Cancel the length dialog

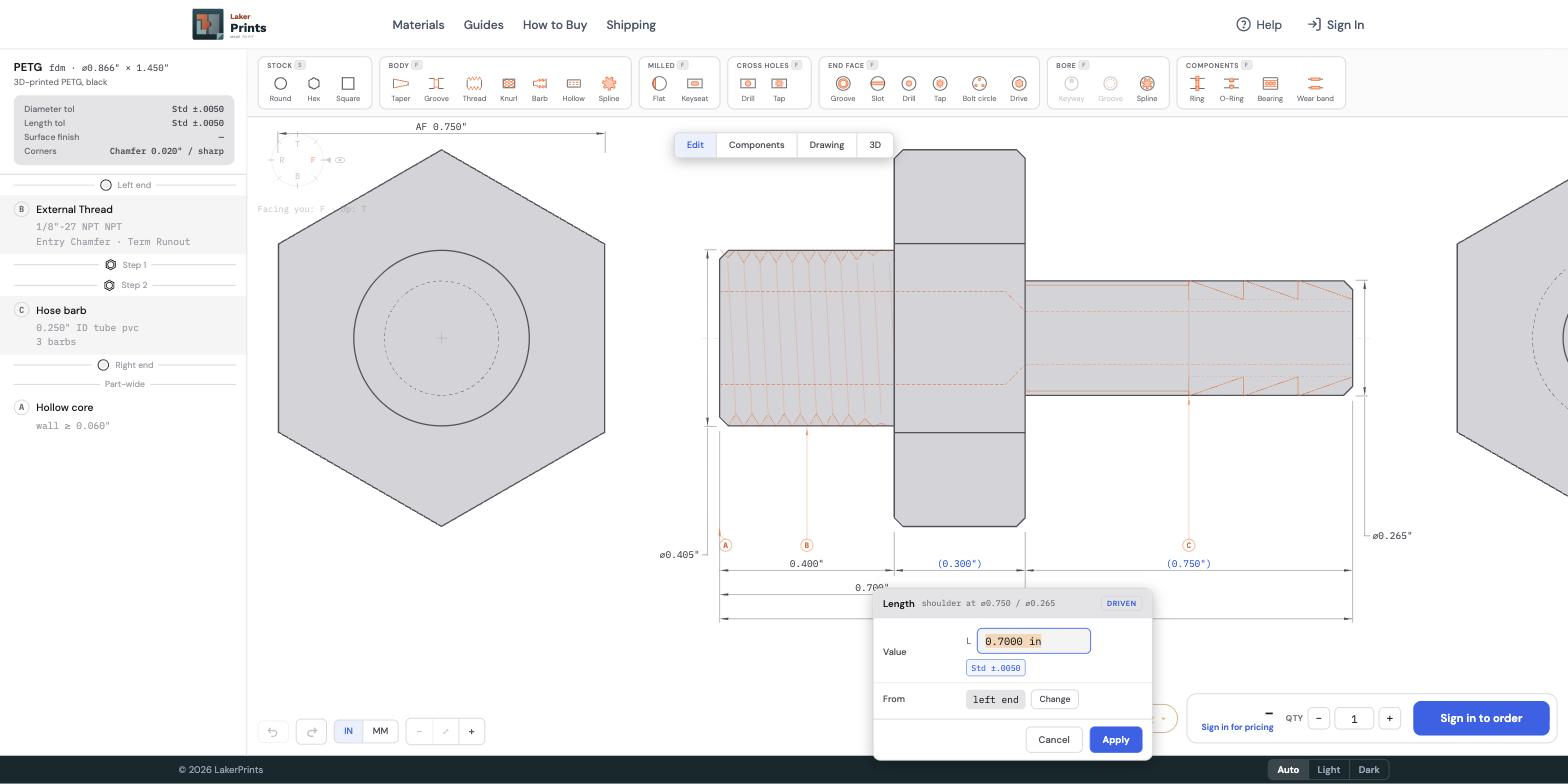(x=1053, y=740)
